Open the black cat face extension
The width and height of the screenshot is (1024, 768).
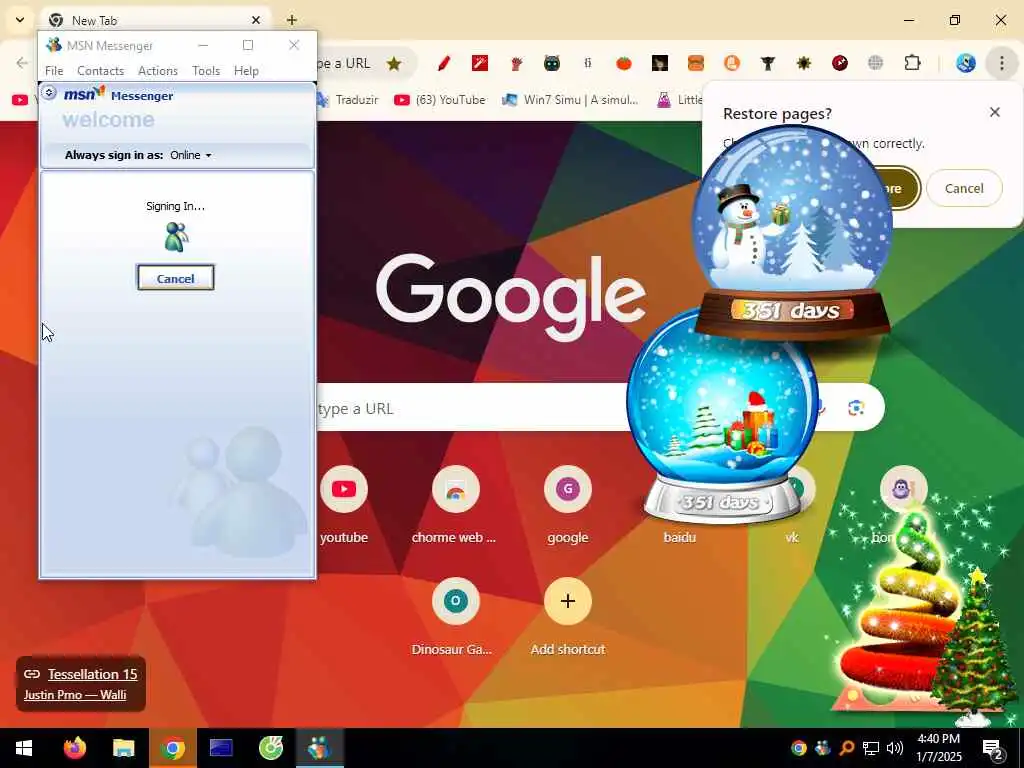click(552, 63)
